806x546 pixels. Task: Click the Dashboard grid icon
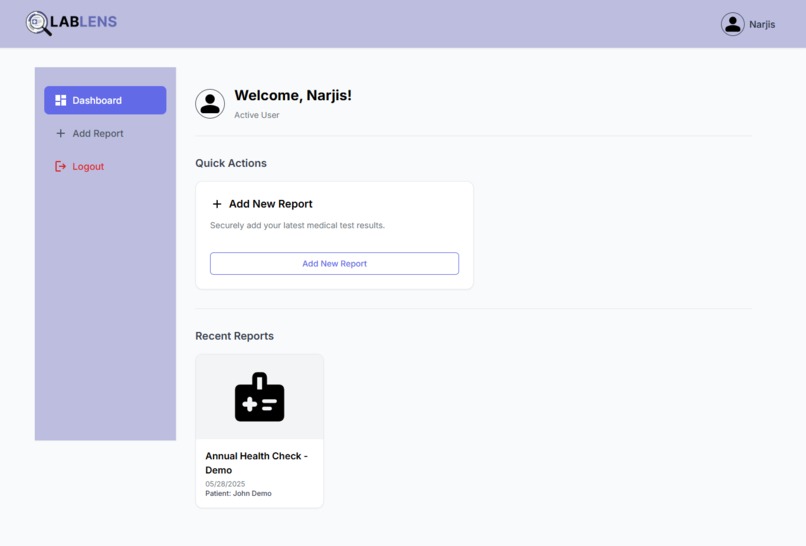(61, 100)
